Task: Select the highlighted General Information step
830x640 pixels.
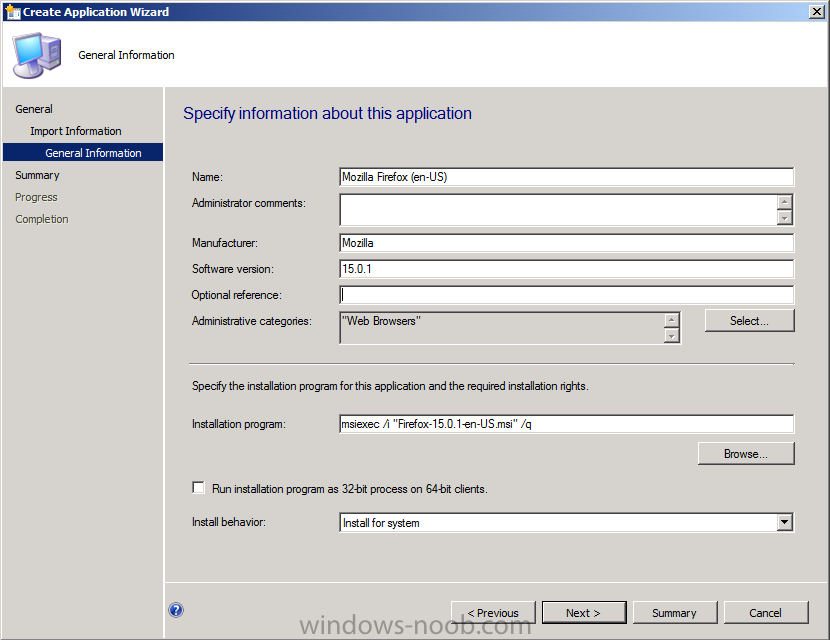Action: click(83, 152)
